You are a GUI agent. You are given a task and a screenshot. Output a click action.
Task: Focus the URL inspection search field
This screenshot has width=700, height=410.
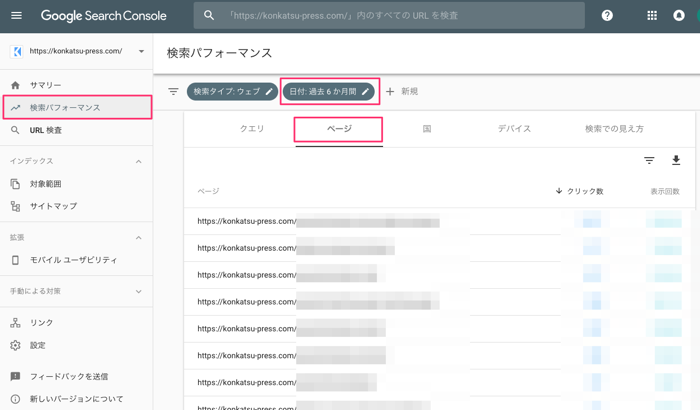coord(389,16)
